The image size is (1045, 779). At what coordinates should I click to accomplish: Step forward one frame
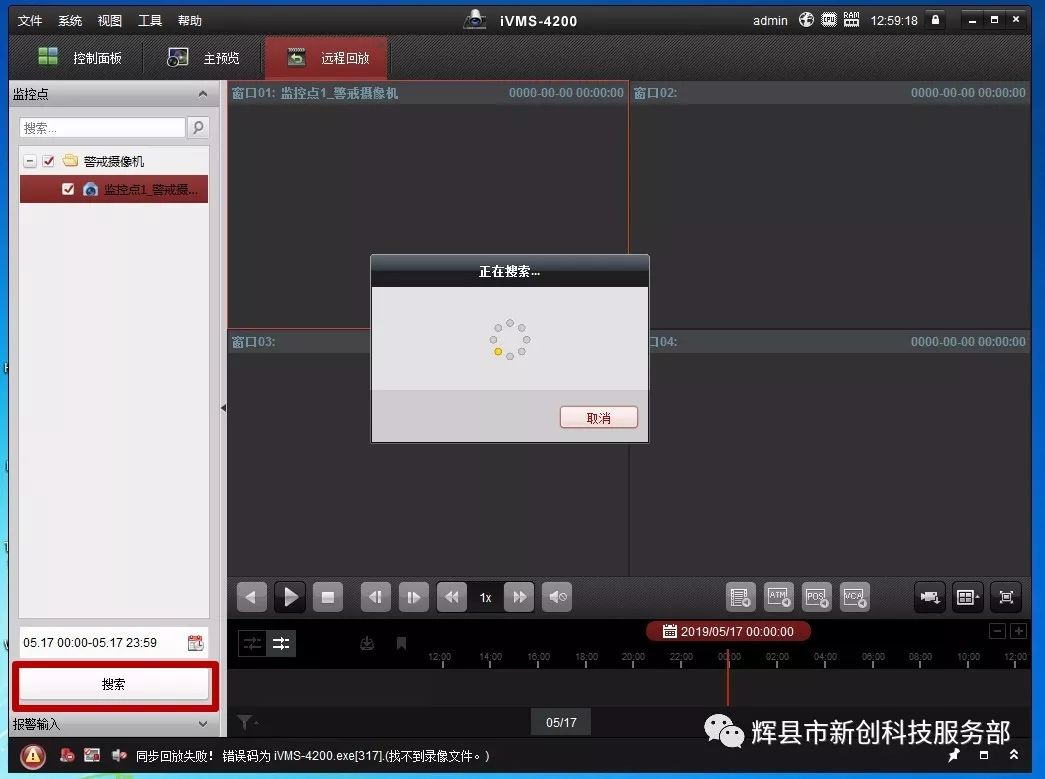click(x=413, y=597)
